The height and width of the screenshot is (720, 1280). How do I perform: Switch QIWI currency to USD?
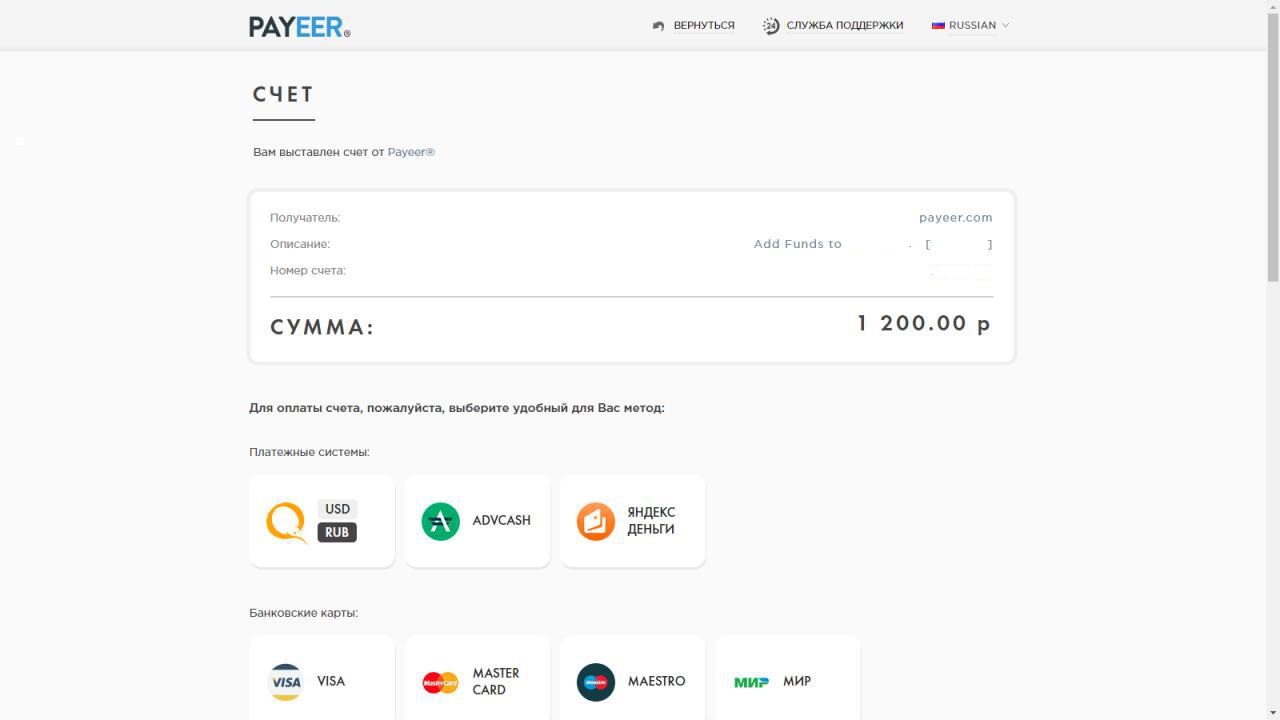(337, 509)
